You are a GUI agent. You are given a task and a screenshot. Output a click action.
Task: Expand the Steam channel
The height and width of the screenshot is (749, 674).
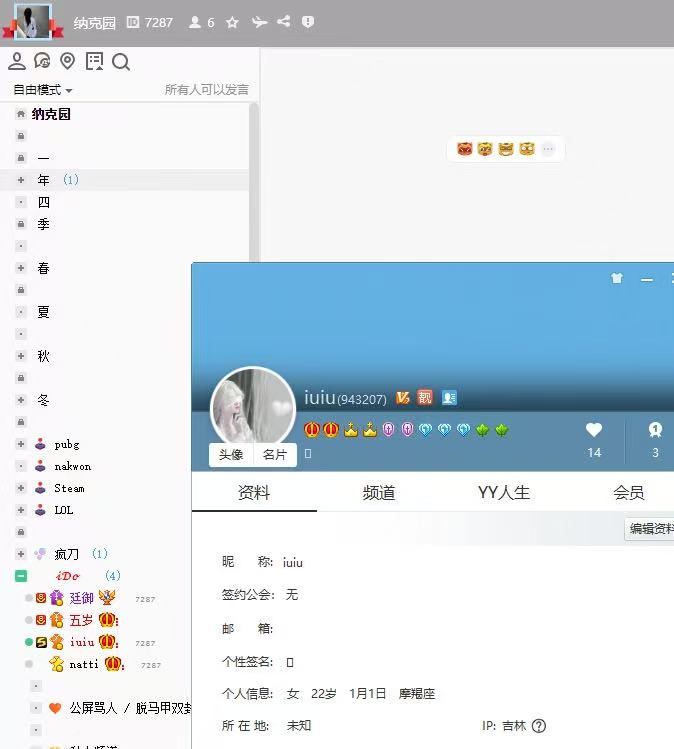point(21,488)
